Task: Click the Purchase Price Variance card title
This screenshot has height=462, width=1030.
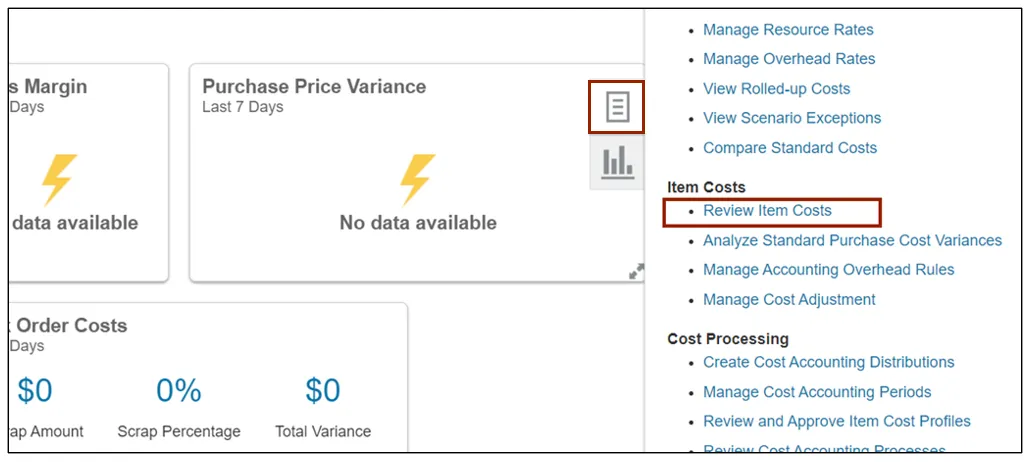Action: coord(314,87)
